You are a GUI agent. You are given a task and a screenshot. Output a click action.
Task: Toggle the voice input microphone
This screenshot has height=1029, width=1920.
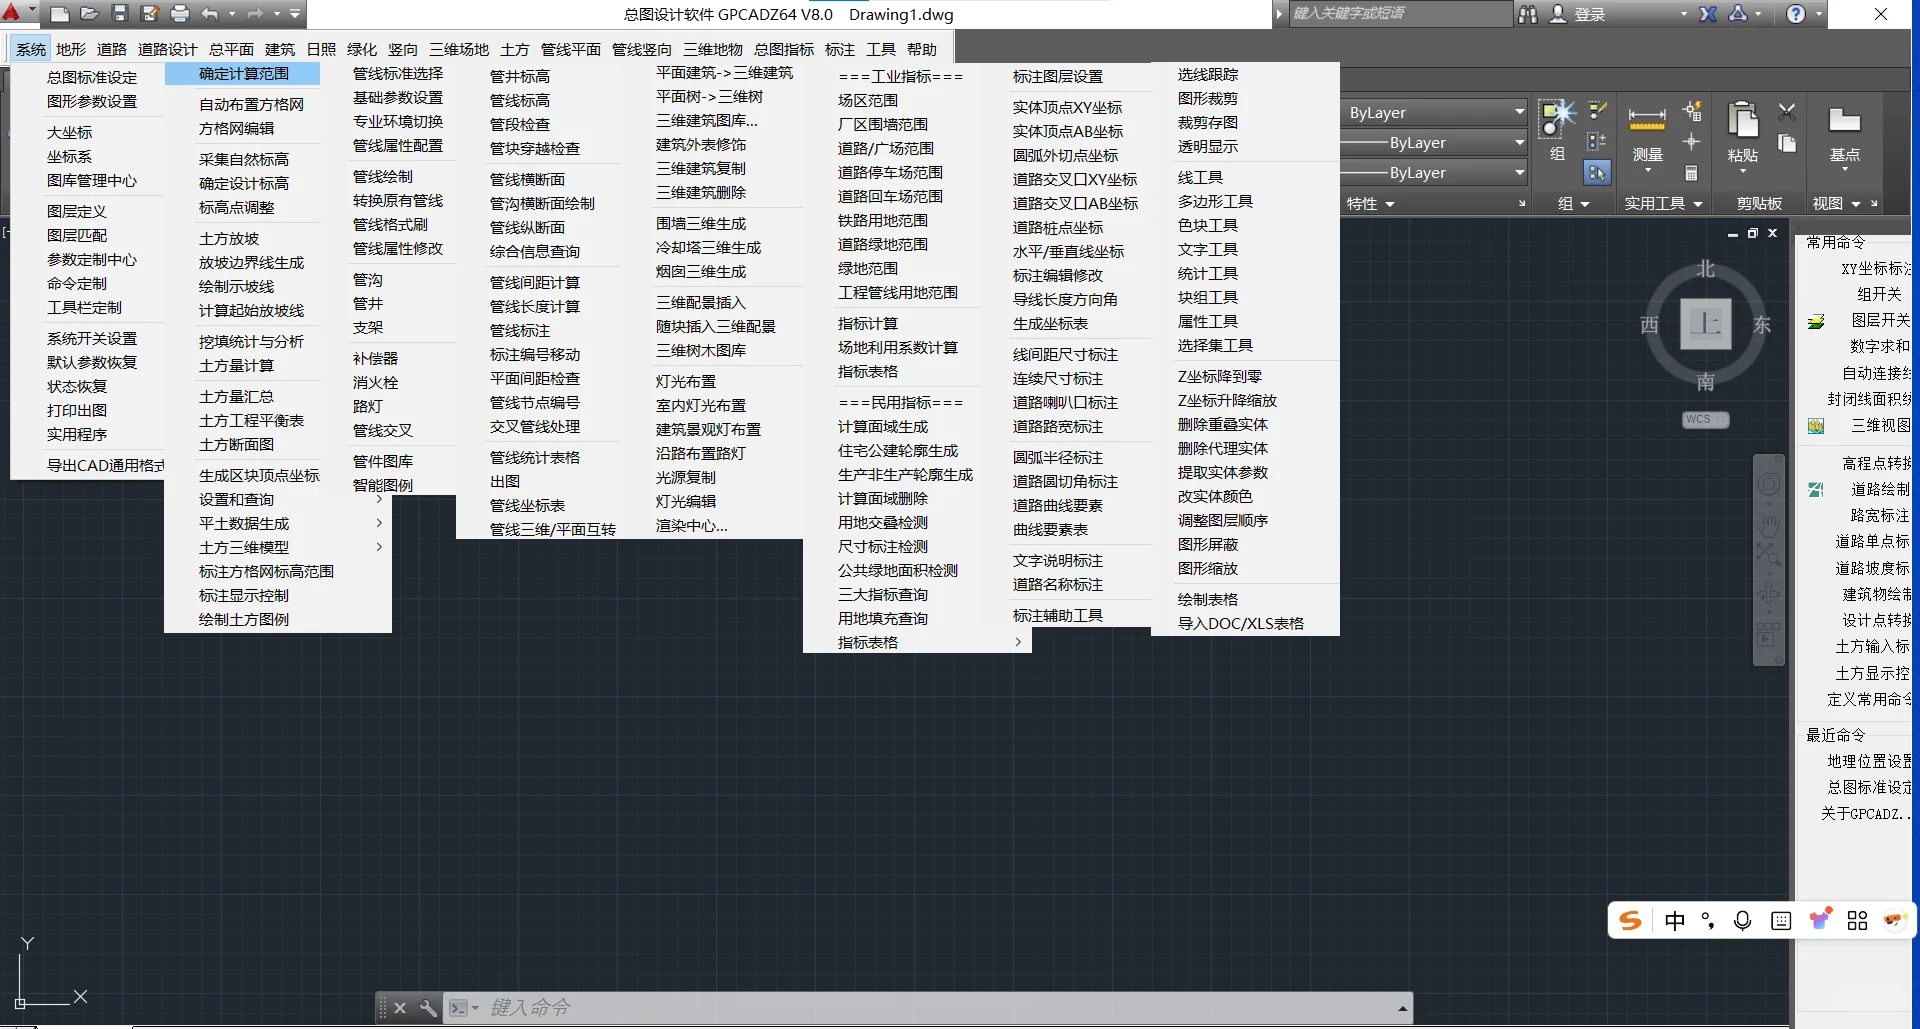(1743, 921)
